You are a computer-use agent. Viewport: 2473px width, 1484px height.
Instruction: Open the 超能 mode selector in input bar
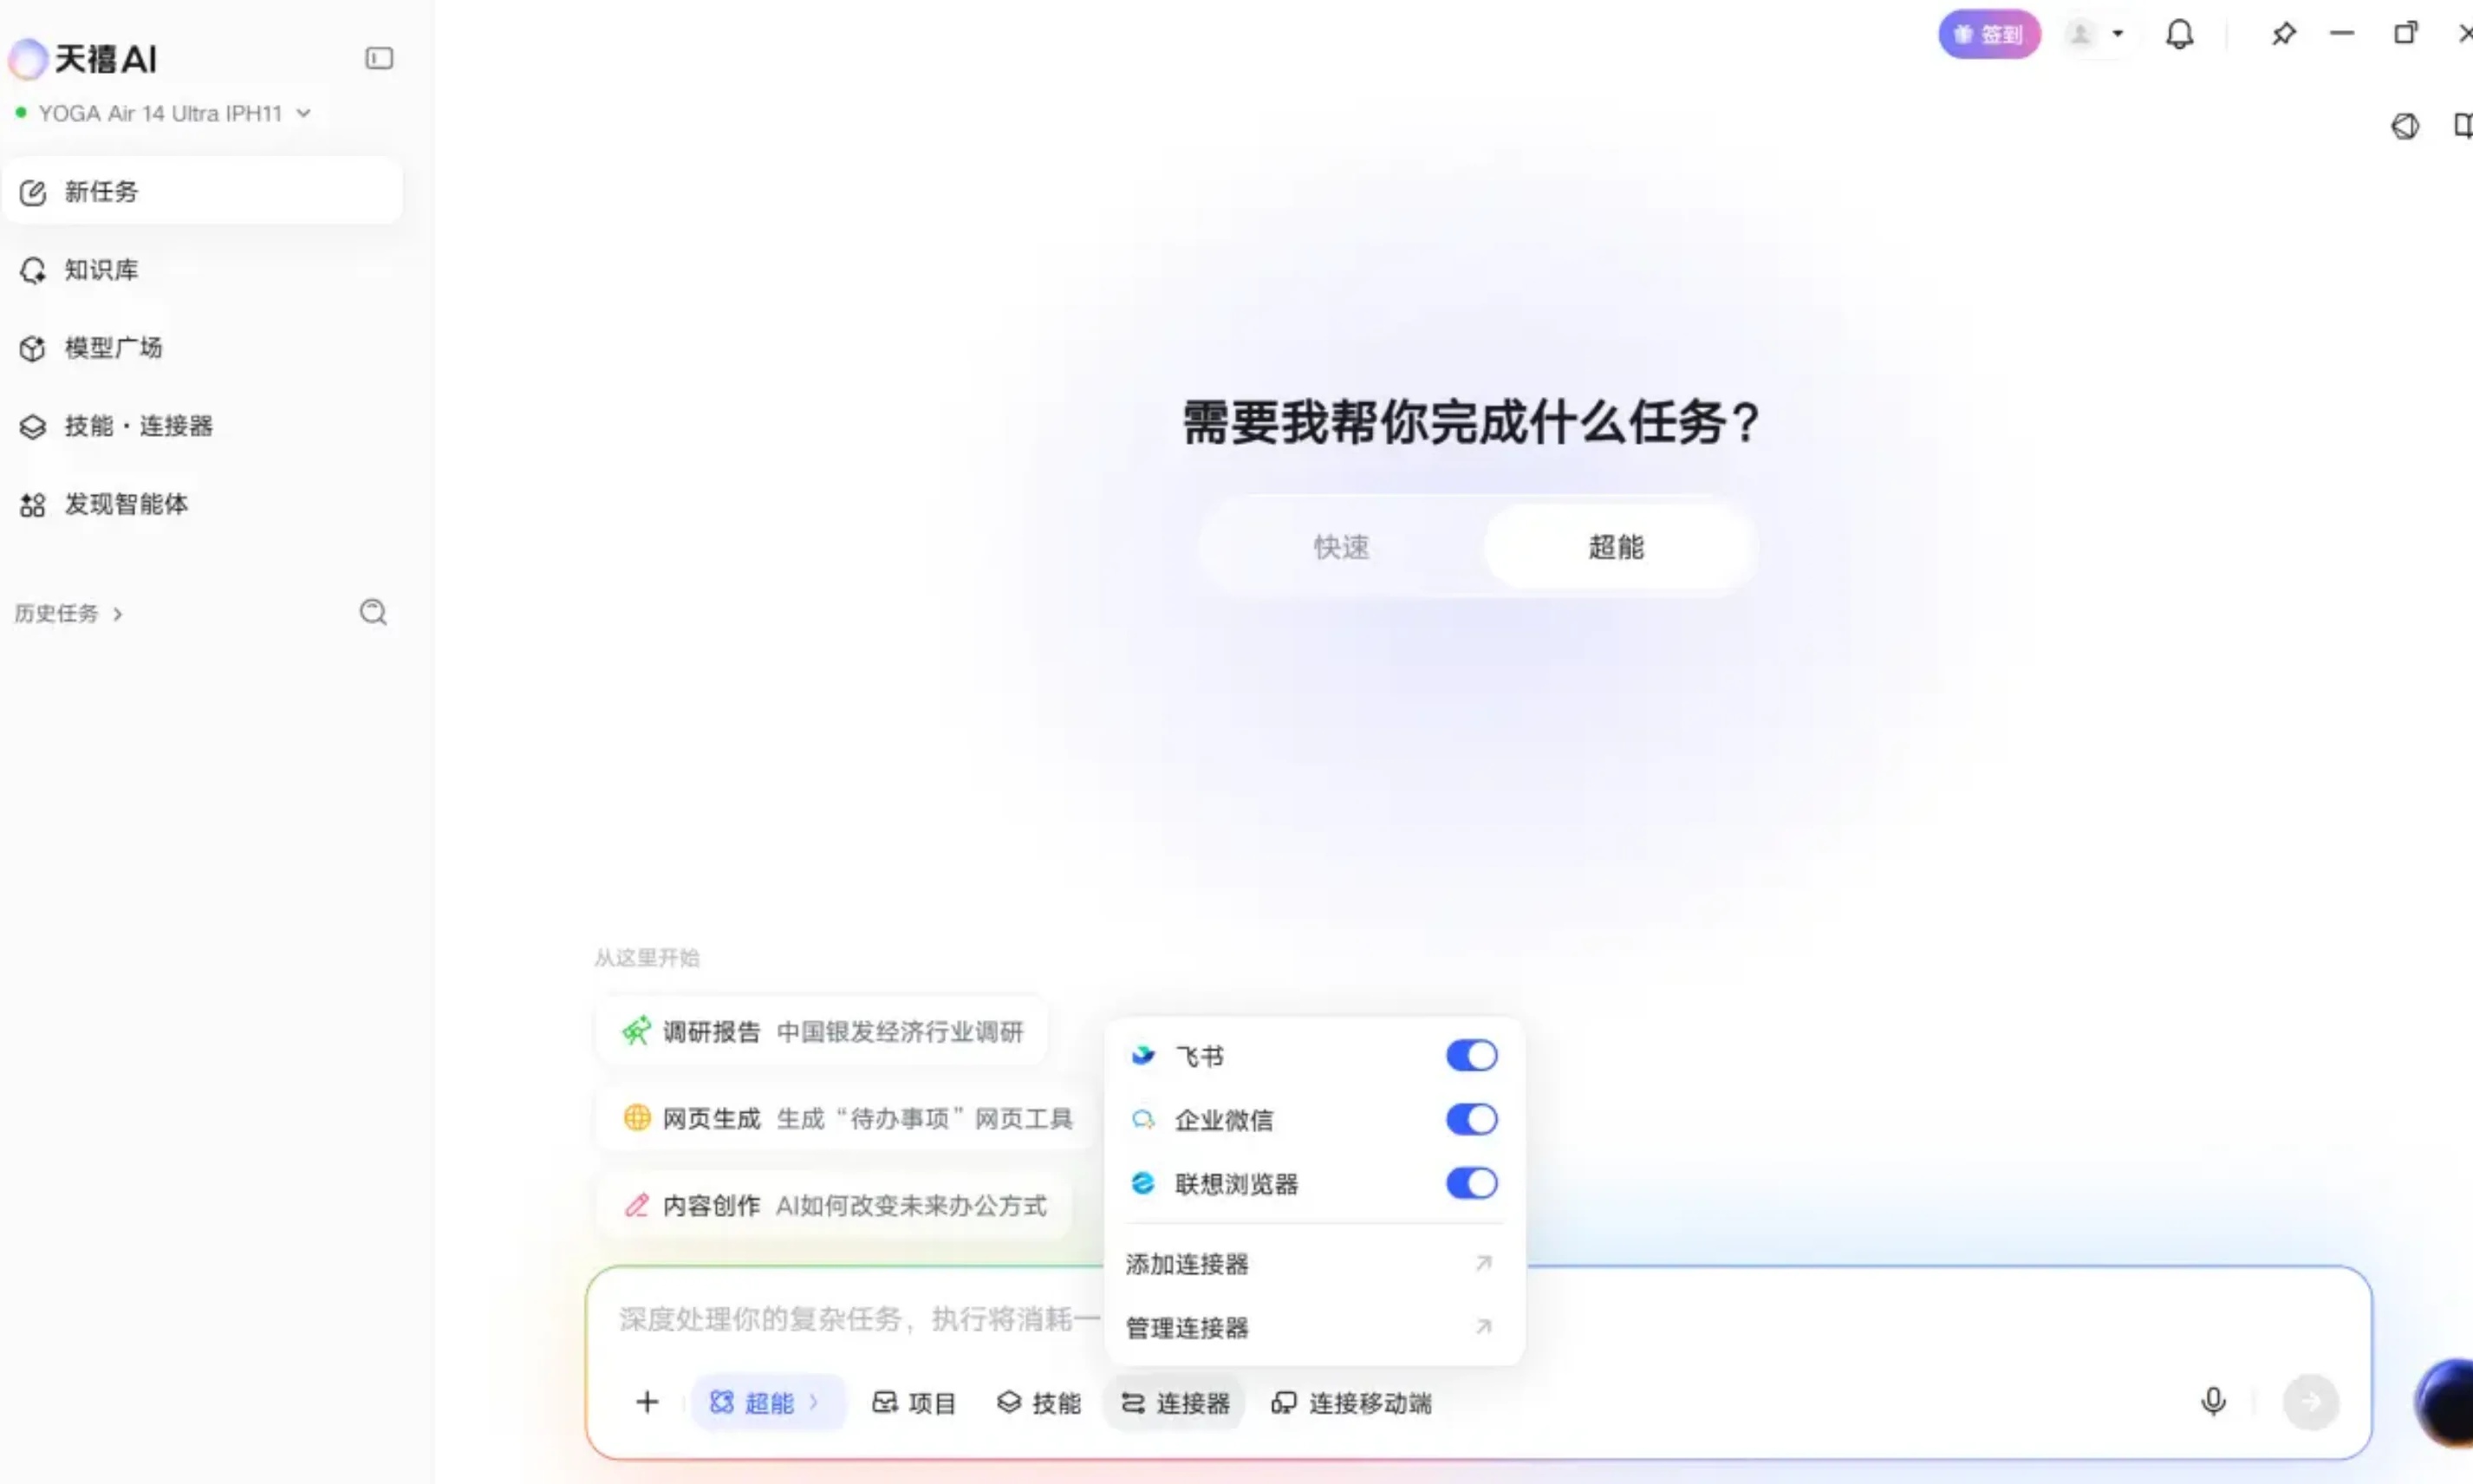(767, 1402)
